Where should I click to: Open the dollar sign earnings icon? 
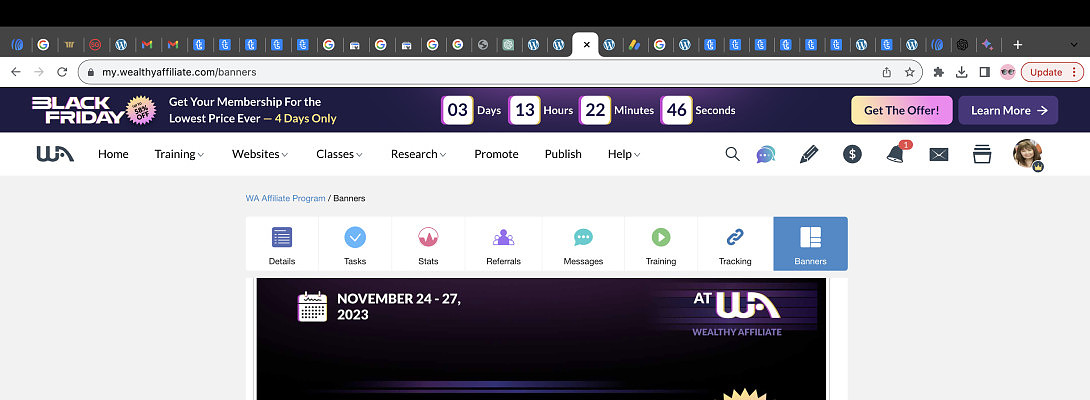click(x=852, y=154)
